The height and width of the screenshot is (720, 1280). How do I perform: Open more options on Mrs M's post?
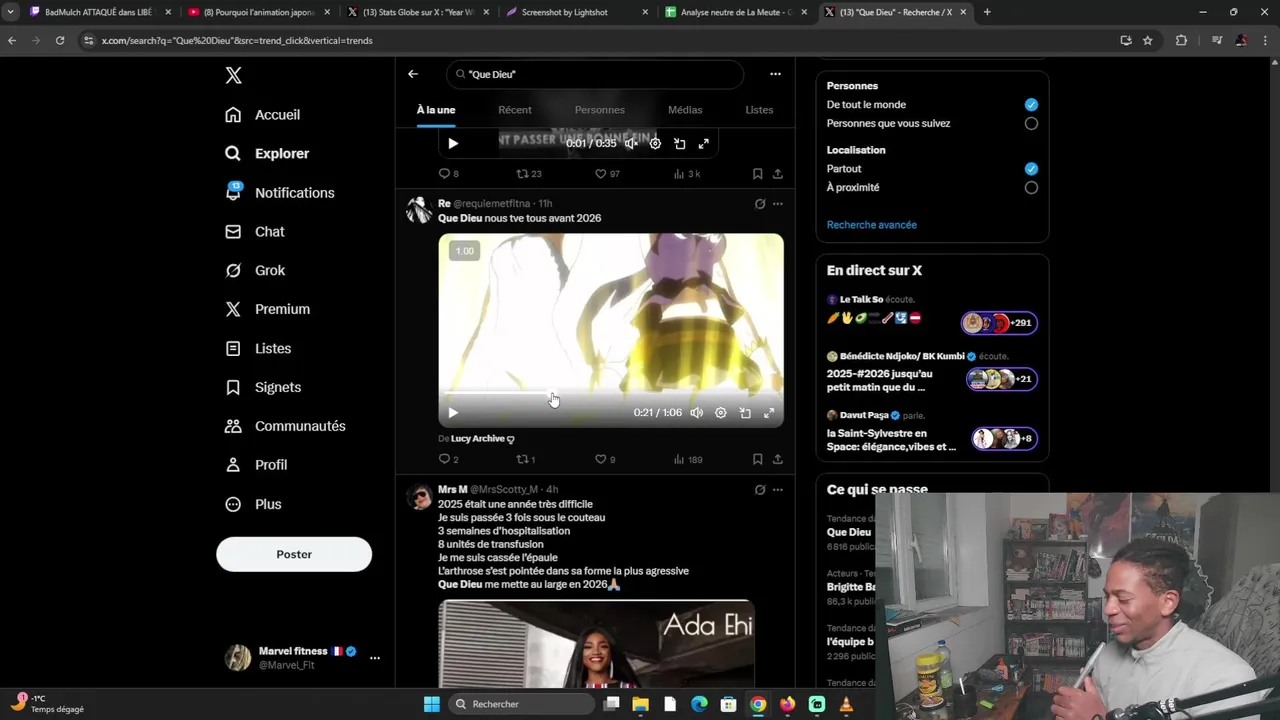(778, 490)
